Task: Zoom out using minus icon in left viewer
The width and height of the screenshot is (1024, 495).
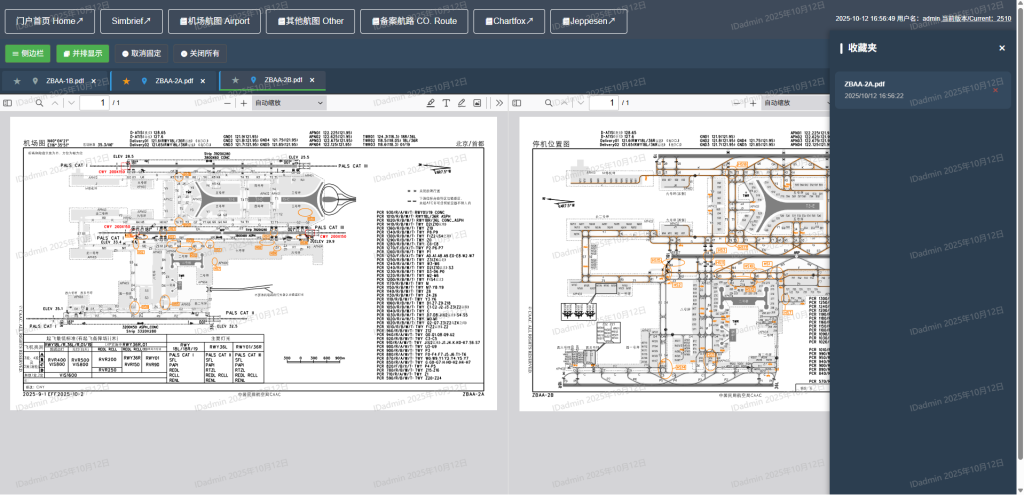Action: click(x=227, y=103)
